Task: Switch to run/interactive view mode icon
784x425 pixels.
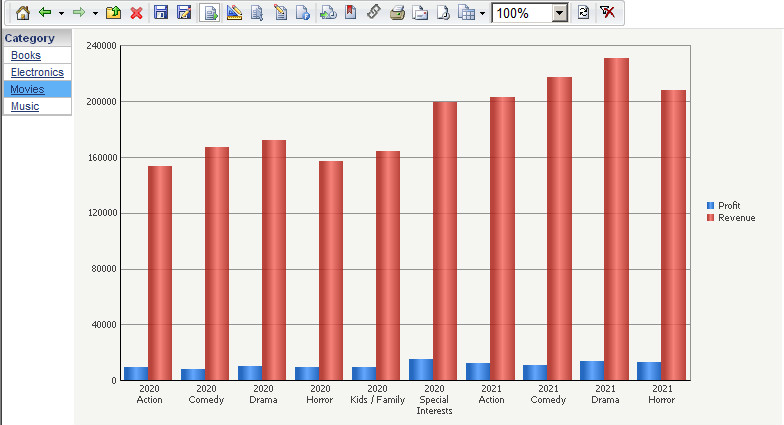Action: [210, 13]
